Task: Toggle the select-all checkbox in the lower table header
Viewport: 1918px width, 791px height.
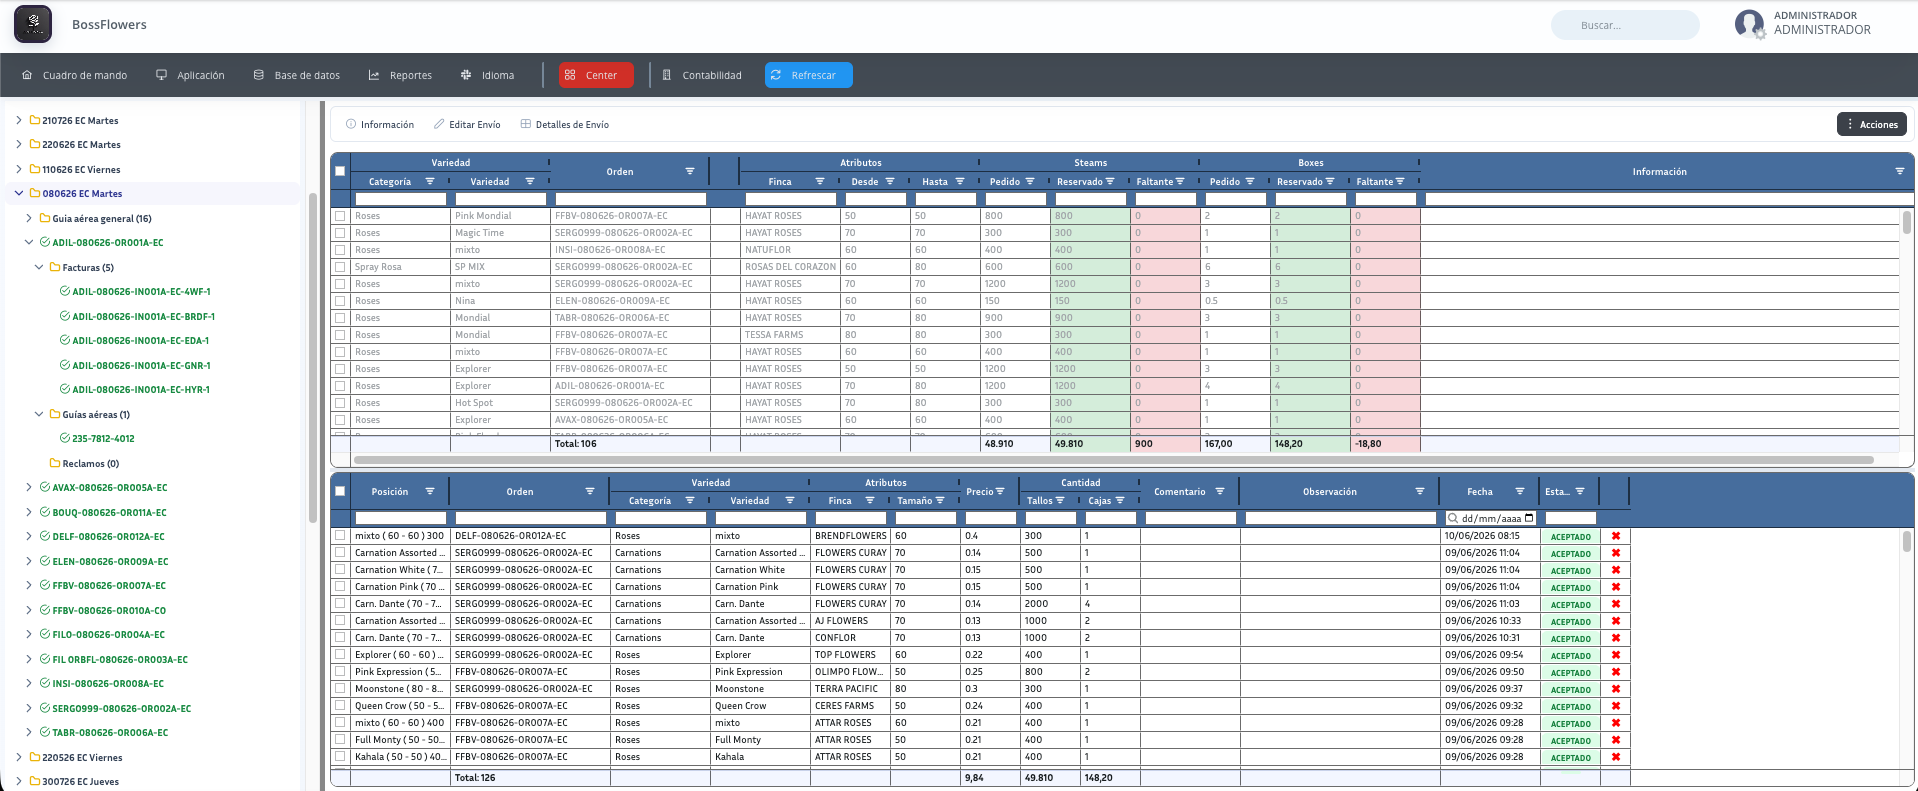Action: coord(340,491)
